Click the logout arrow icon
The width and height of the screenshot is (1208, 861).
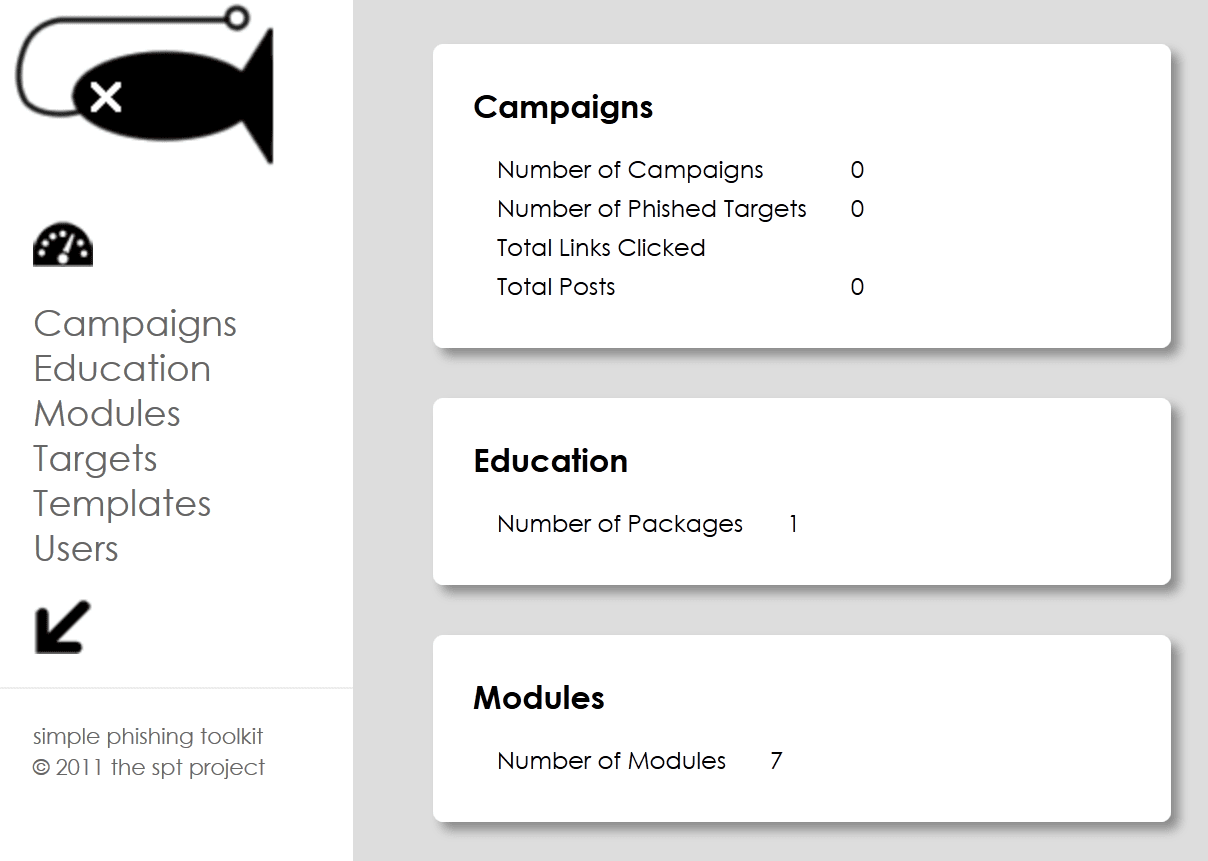coord(63,627)
